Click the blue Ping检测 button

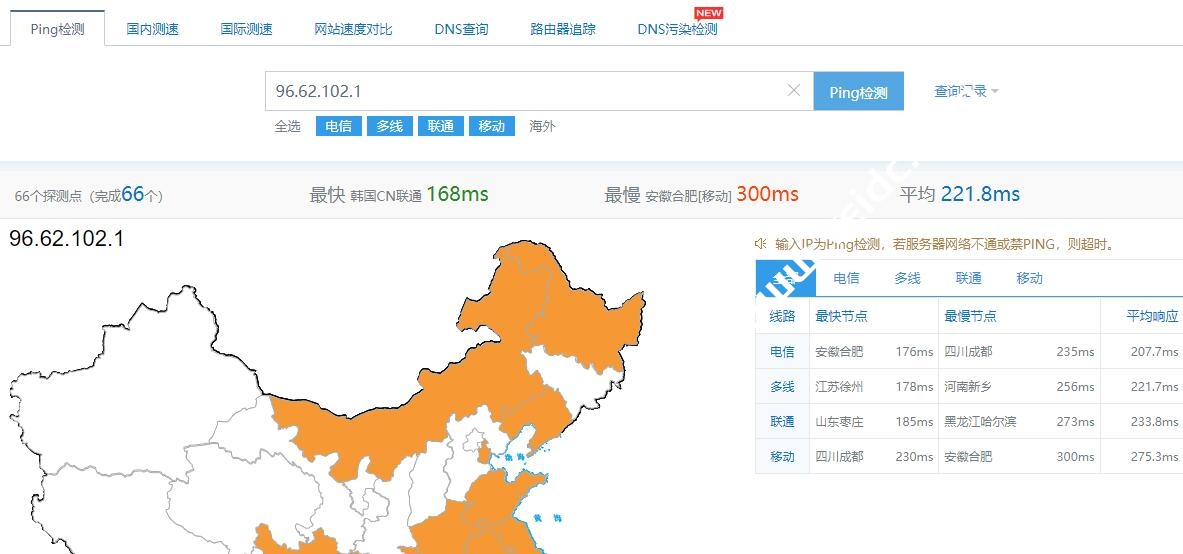[x=859, y=91]
